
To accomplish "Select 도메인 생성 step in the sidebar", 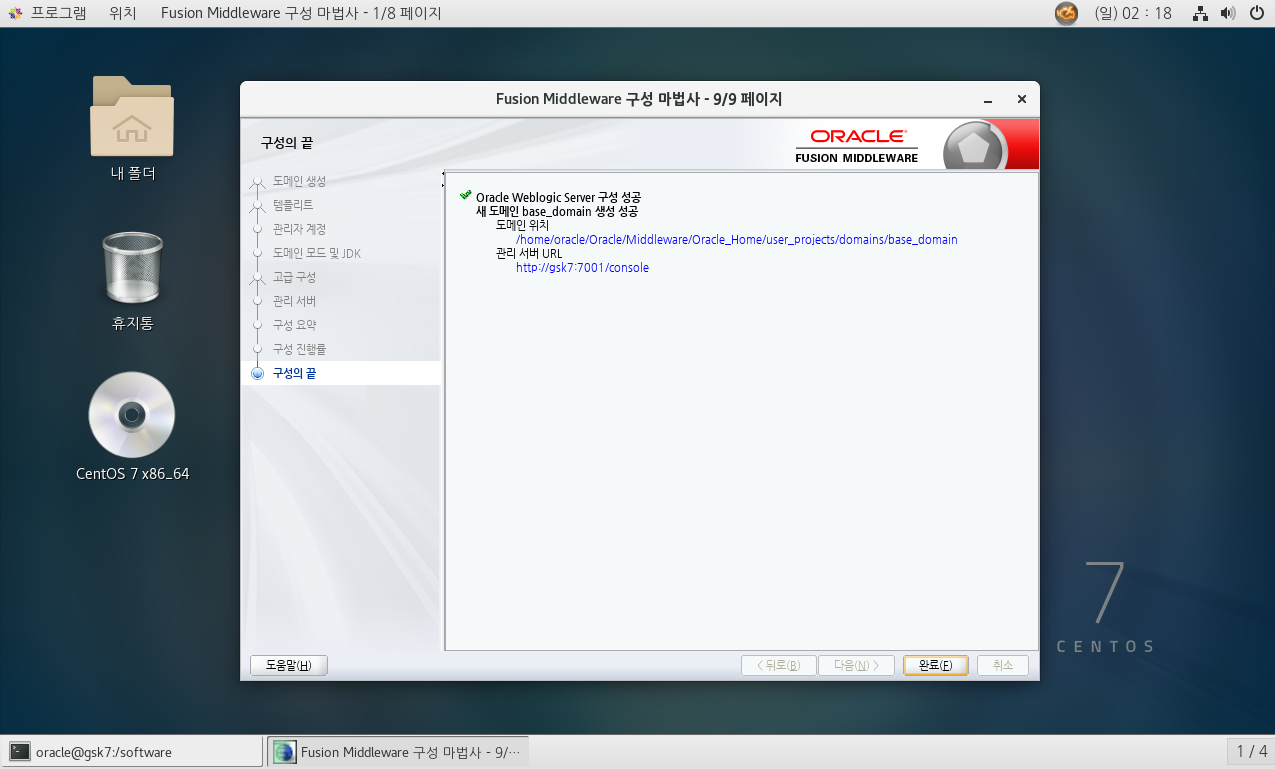I will pyautogui.click(x=299, y=181).
